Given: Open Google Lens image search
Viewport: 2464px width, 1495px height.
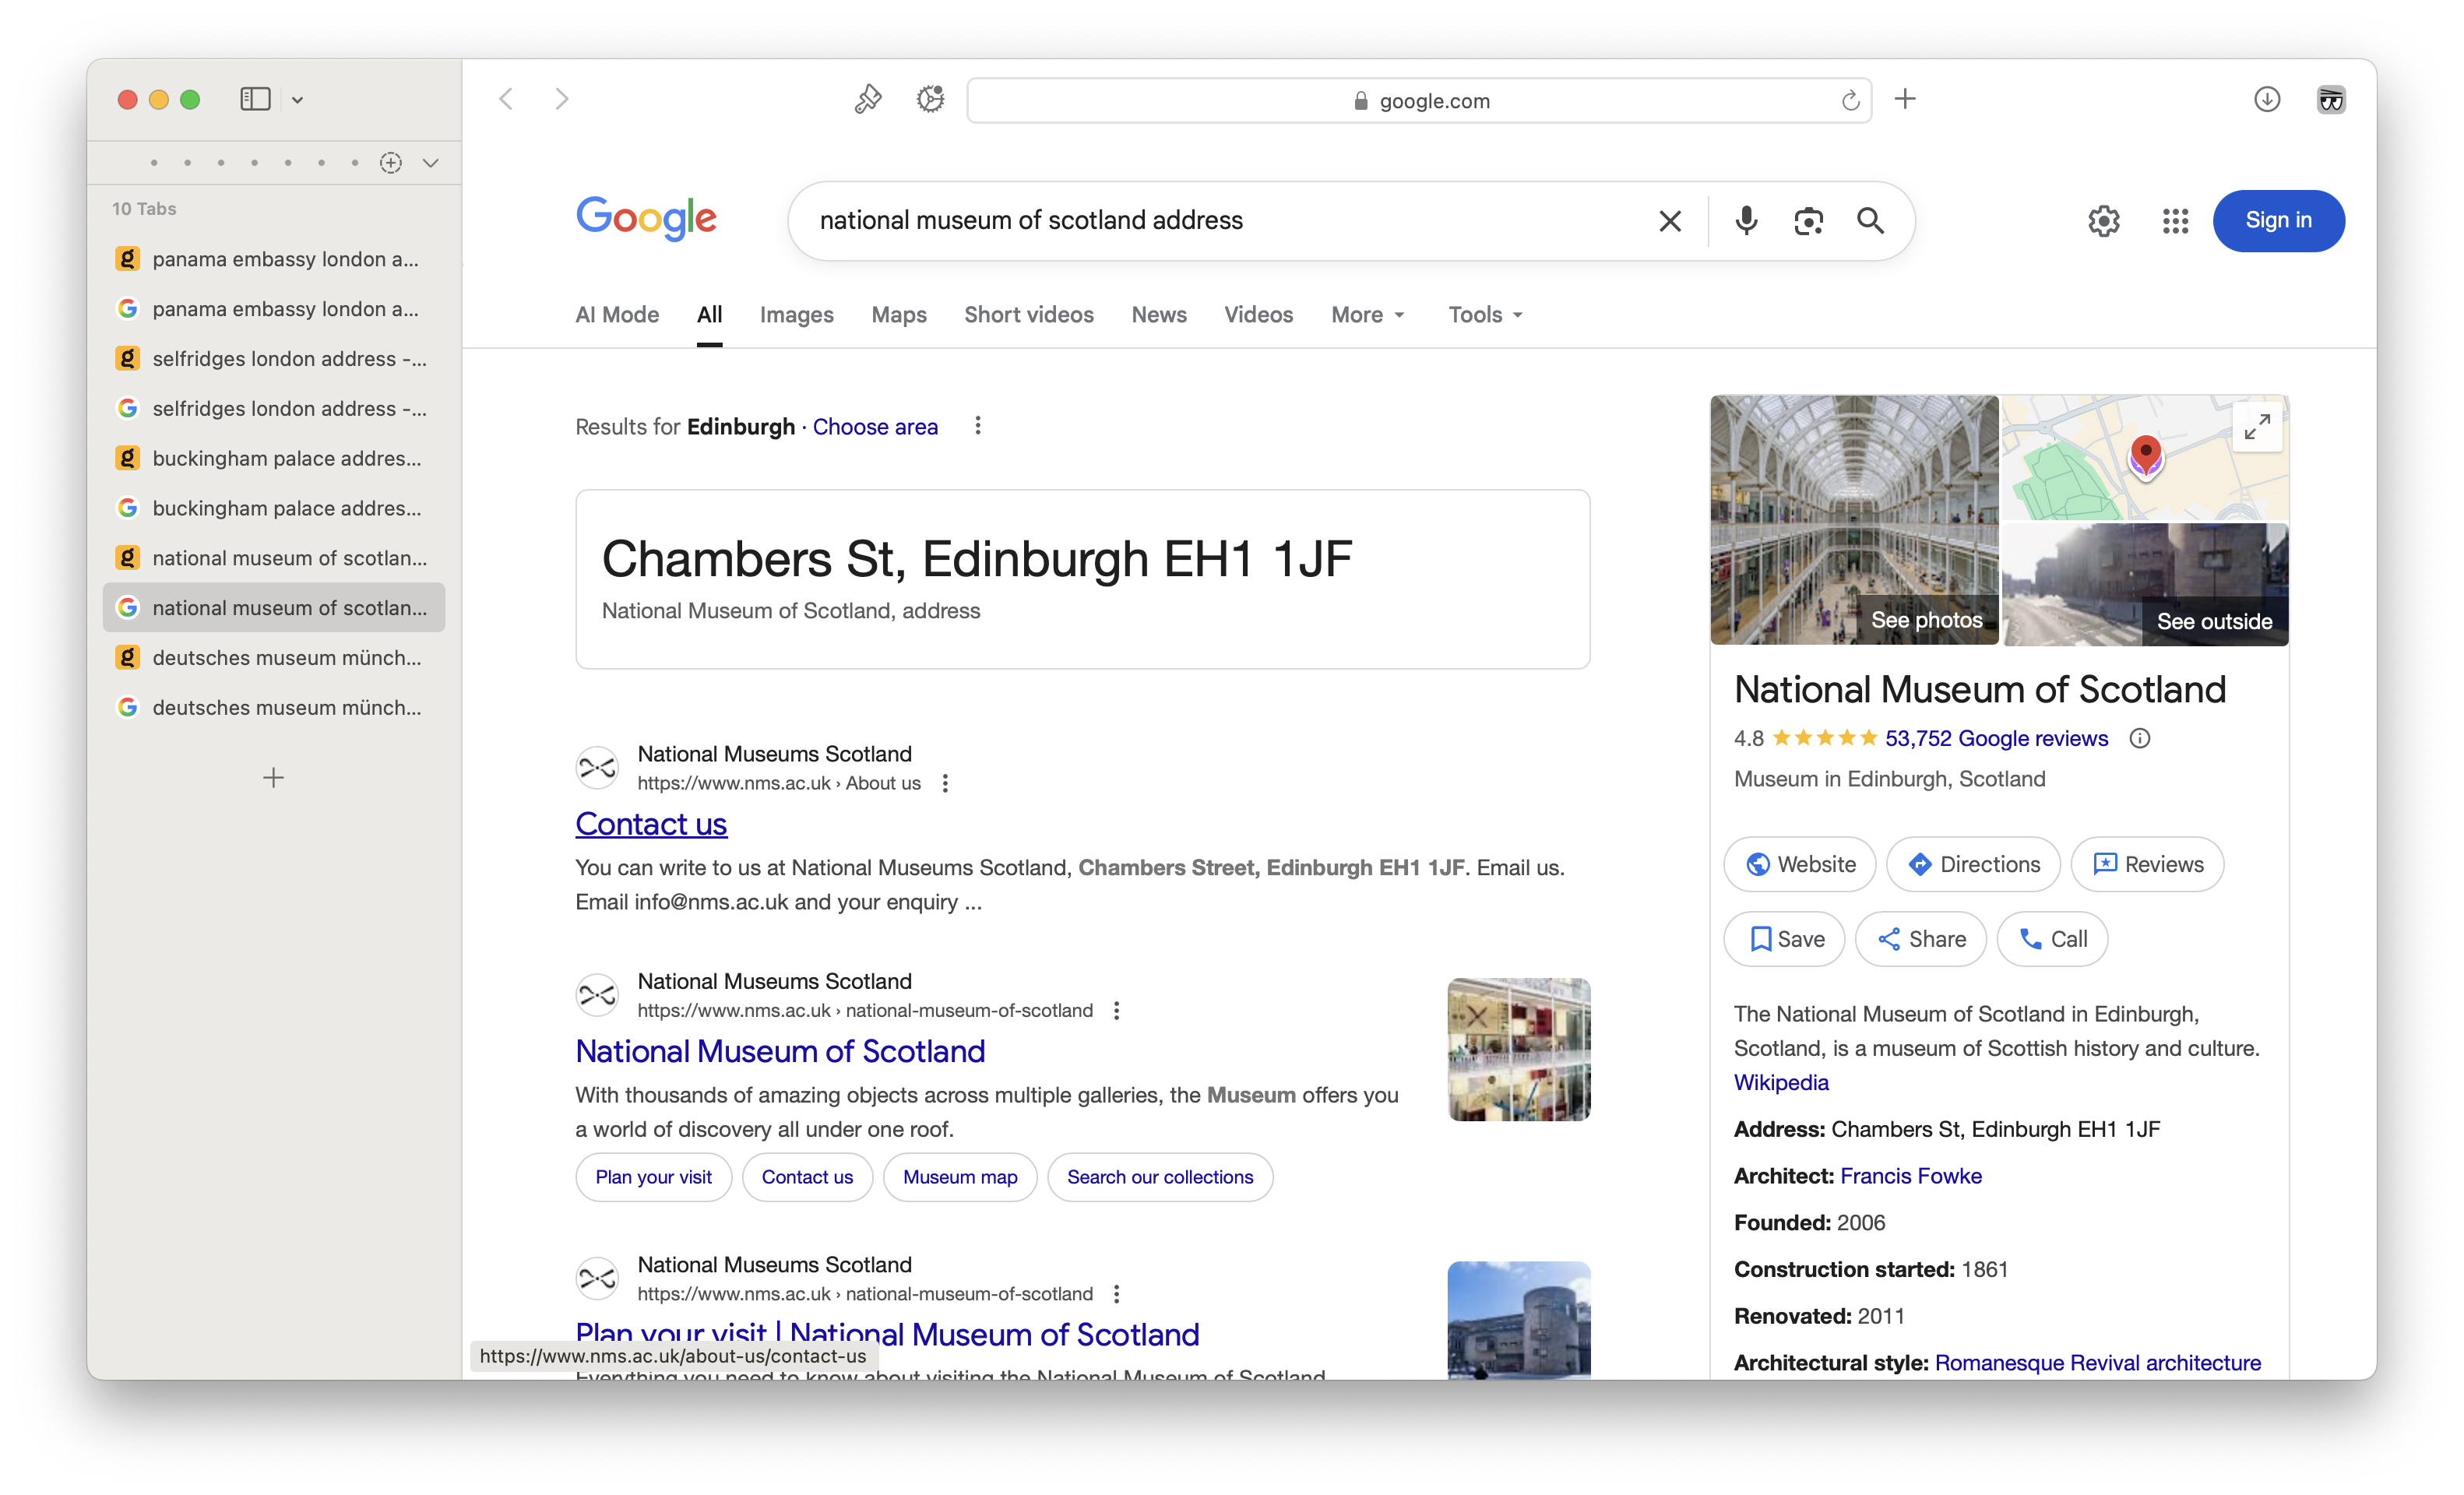Looking at the screenshot, I should tap(1808, 220).
